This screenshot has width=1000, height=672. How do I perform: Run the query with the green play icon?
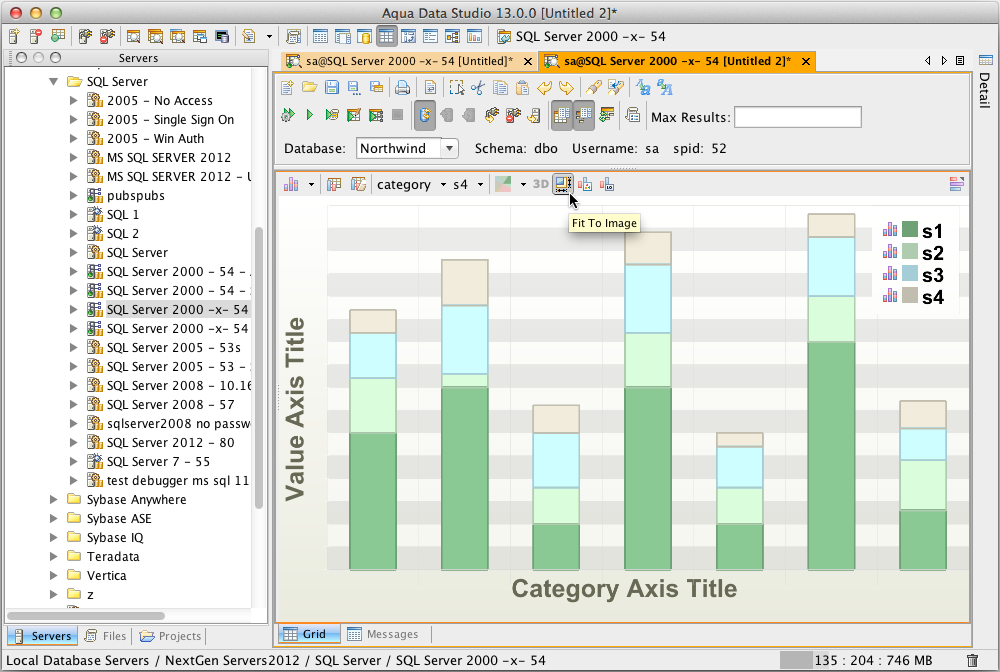pos(310,115)
